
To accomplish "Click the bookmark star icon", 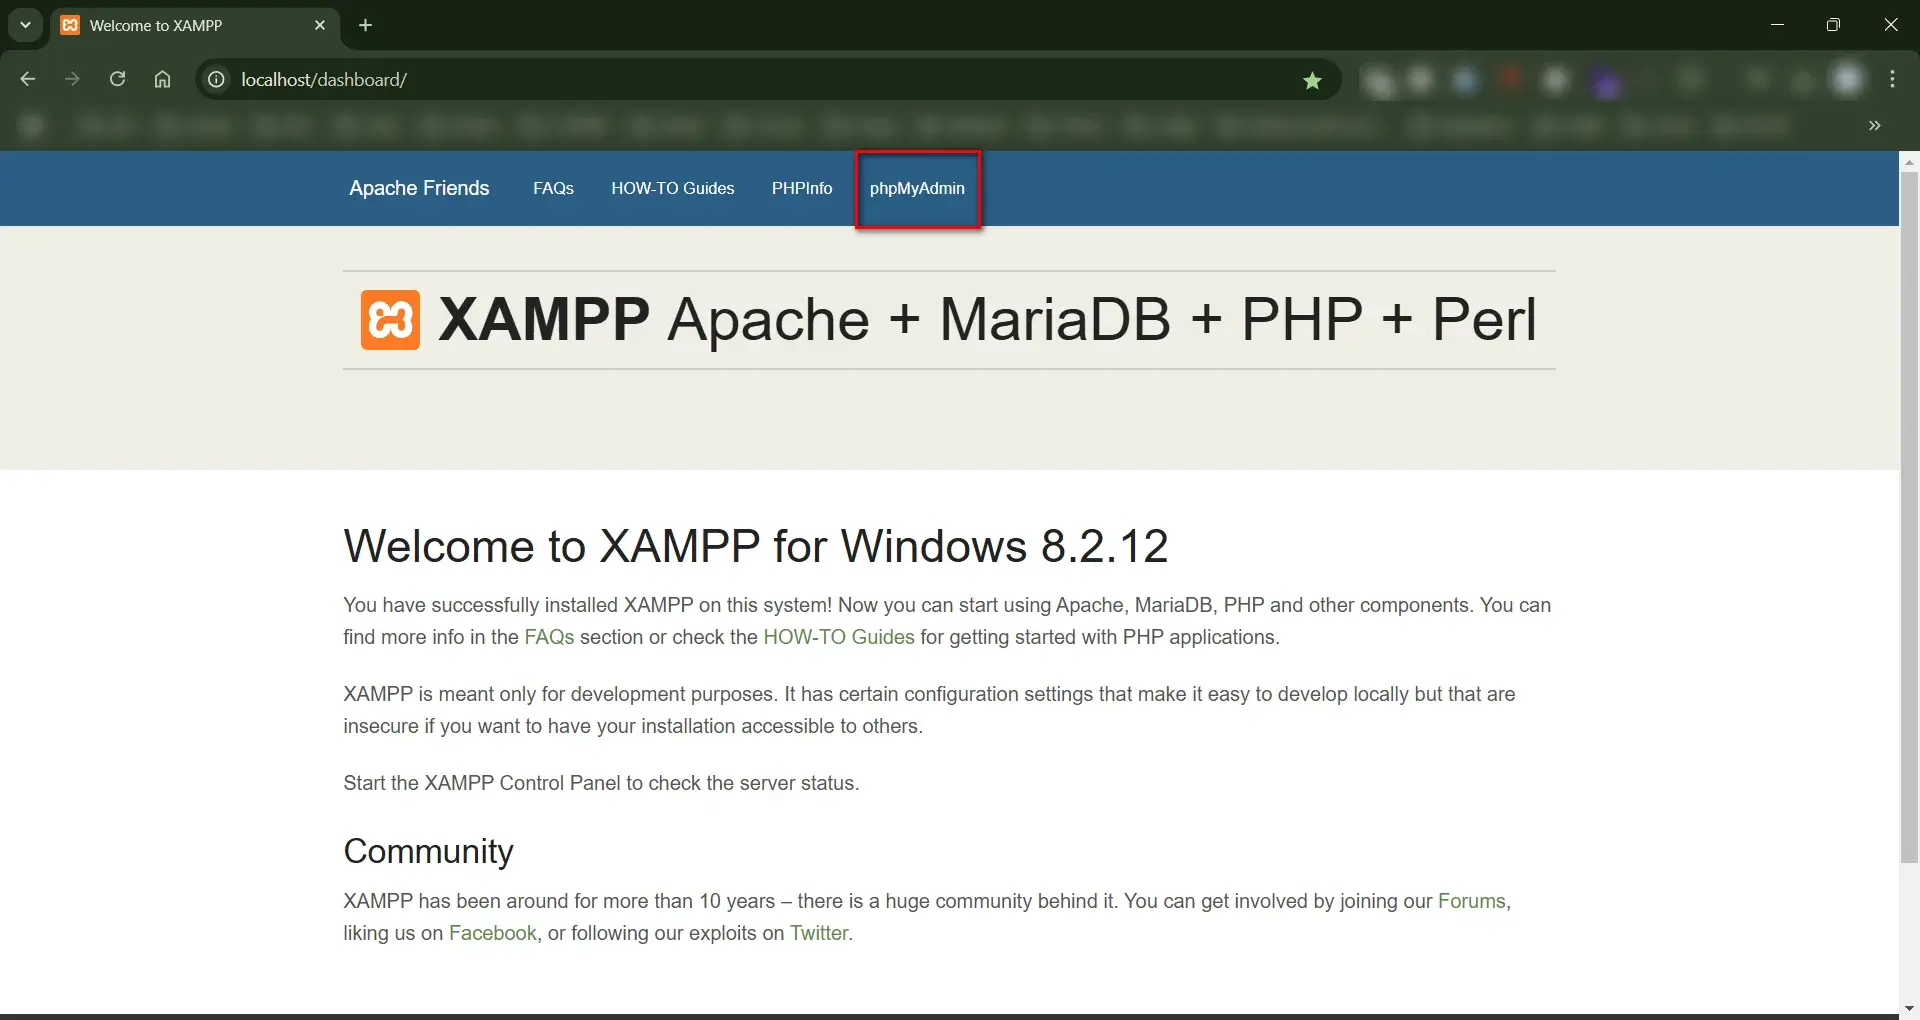I will [x=1312, y=80].
